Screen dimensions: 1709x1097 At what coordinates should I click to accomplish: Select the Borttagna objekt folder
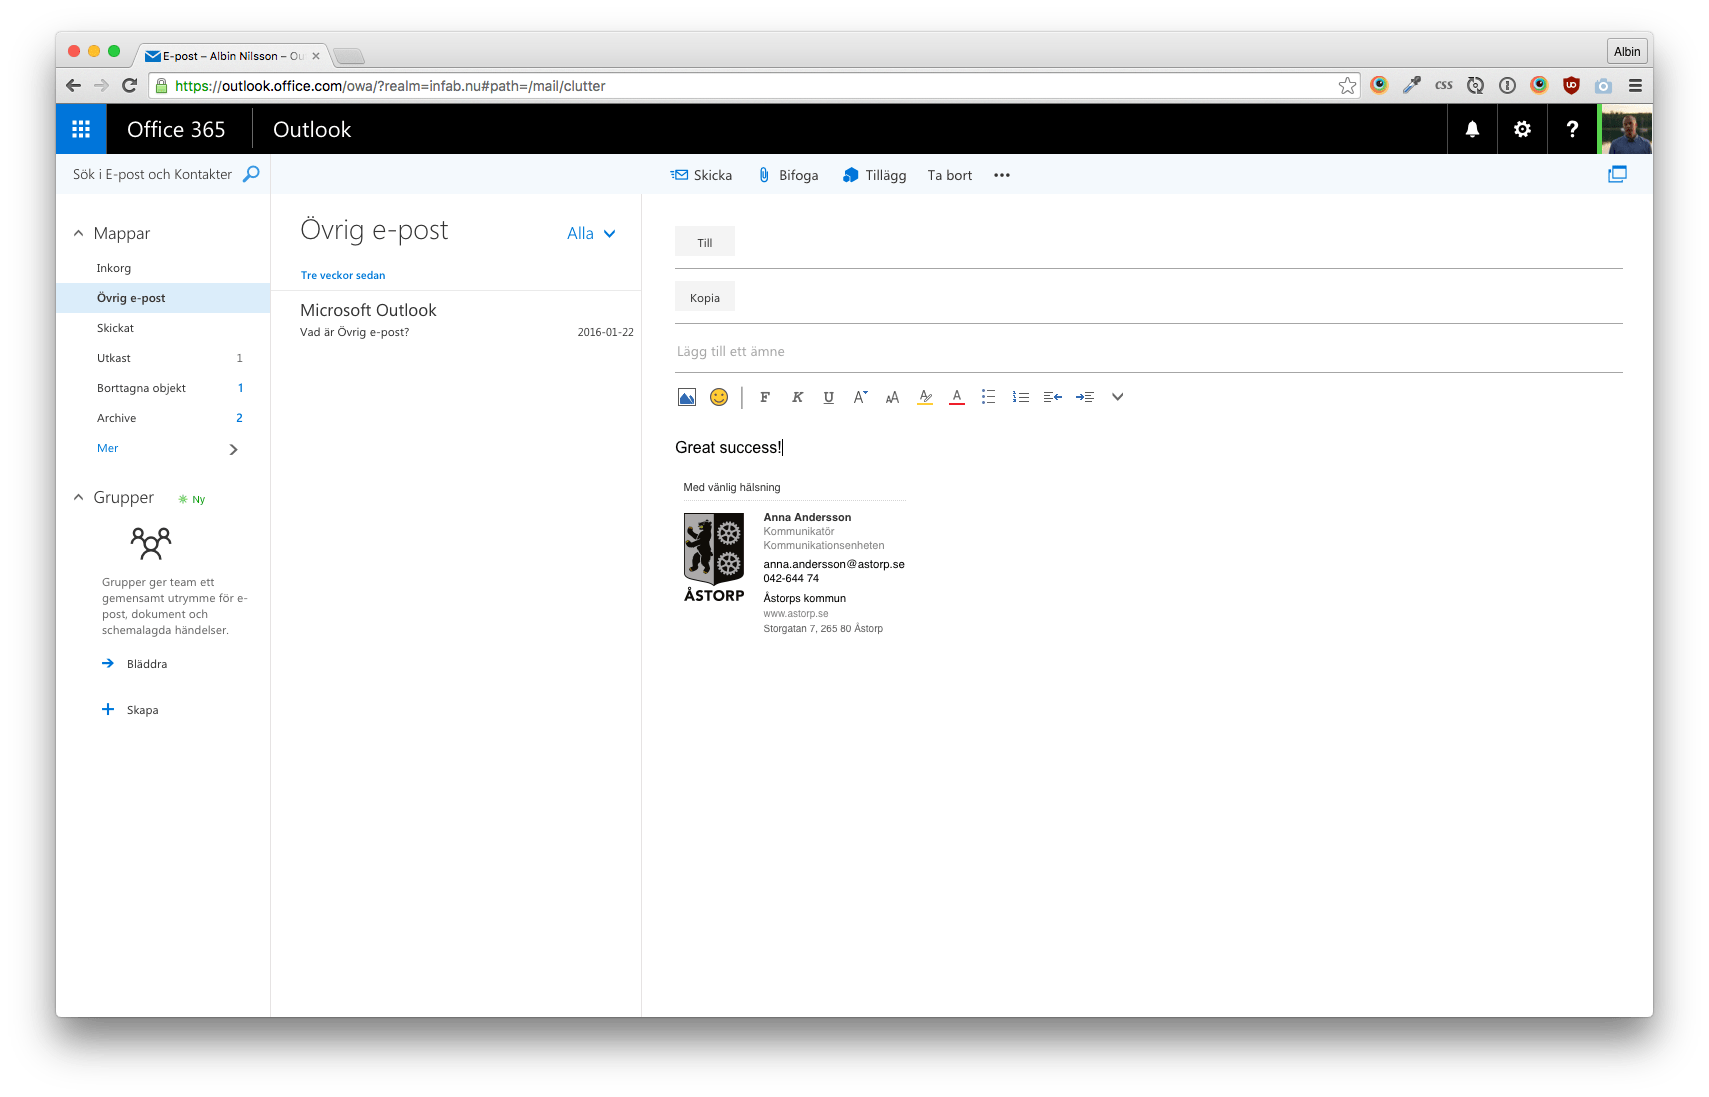141,388
